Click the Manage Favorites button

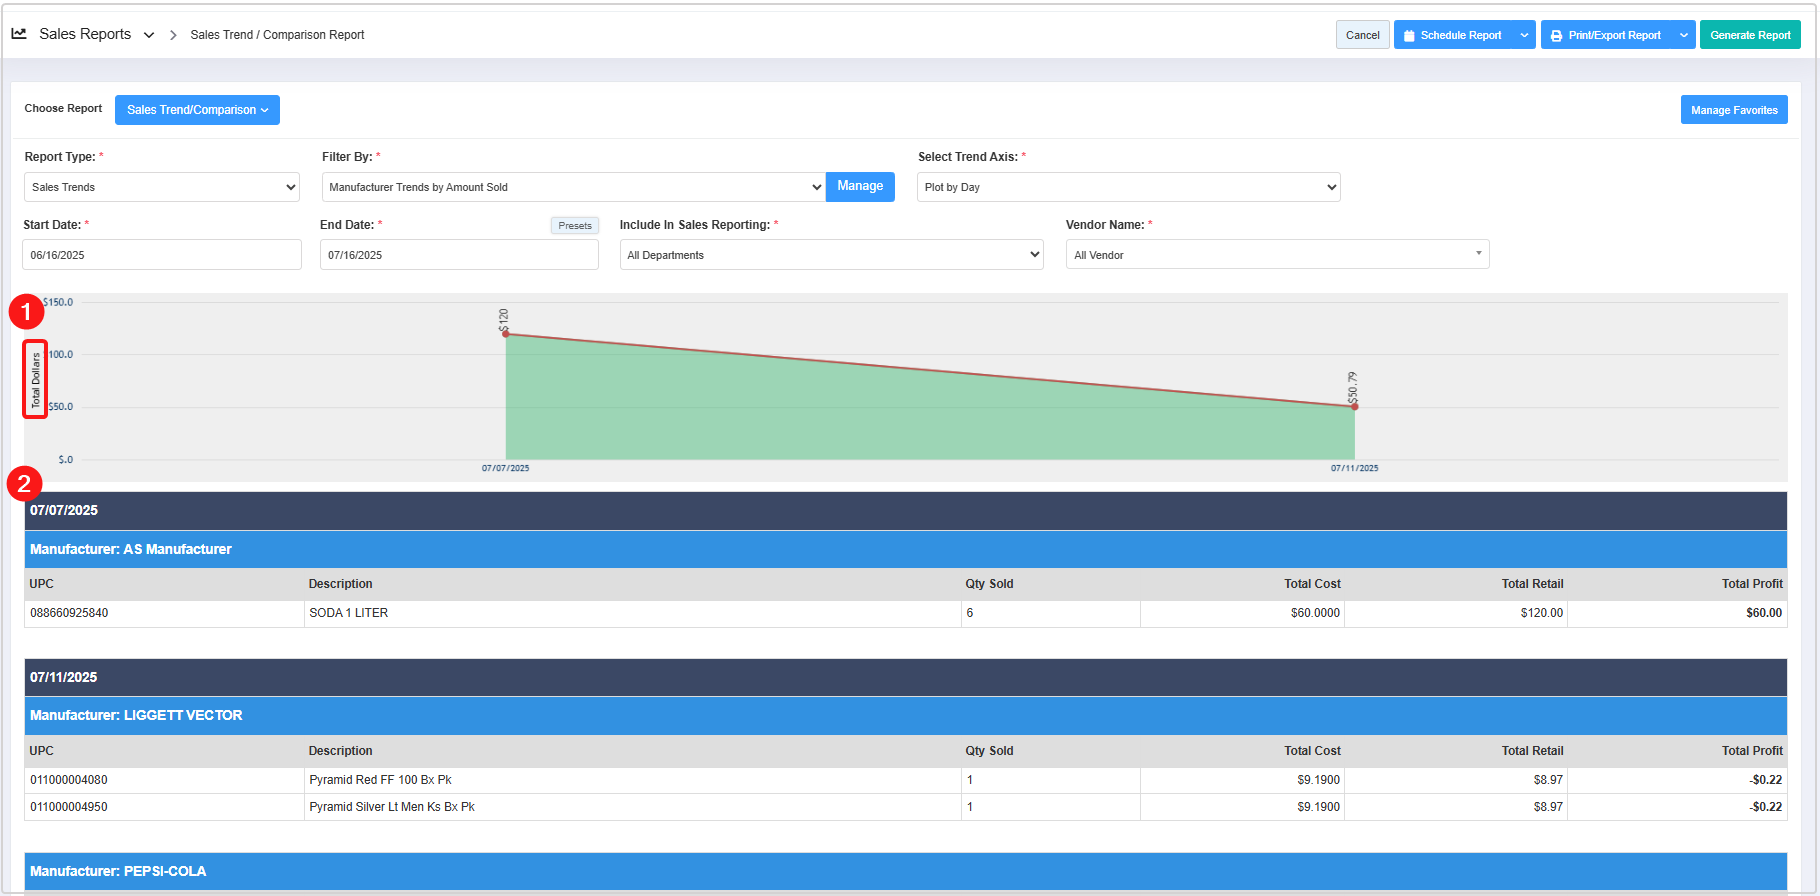pos(1734,110)
